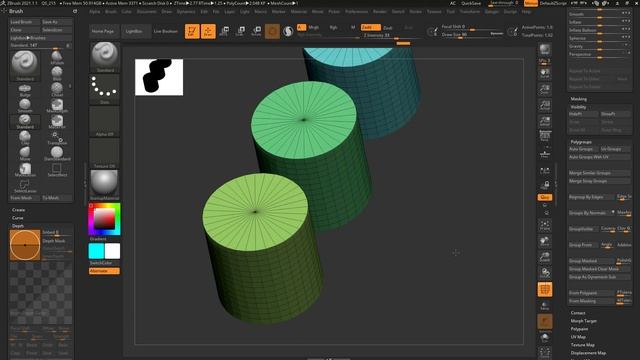The image size is (640, 360).
Task: Toggle Zsub sculpt mode
Action: pyautogui.click(x=388, y=27)
